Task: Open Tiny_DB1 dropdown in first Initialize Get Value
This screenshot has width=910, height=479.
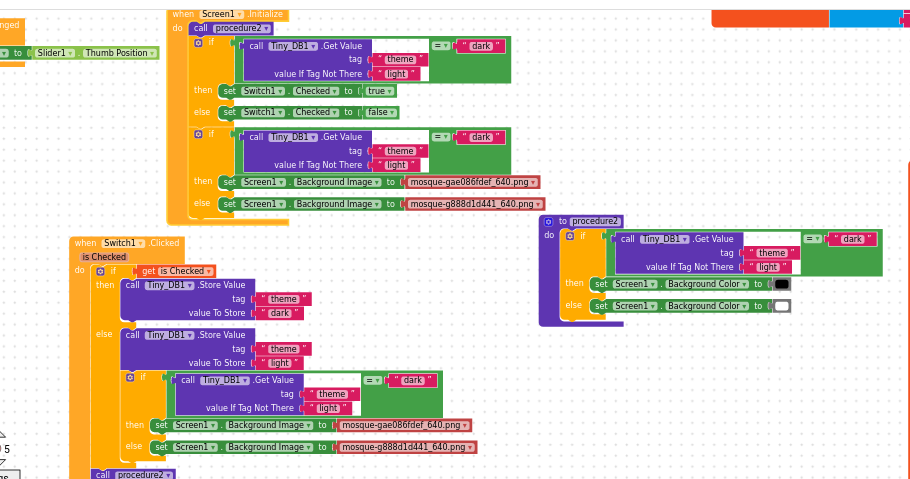Action: point(293,46)
